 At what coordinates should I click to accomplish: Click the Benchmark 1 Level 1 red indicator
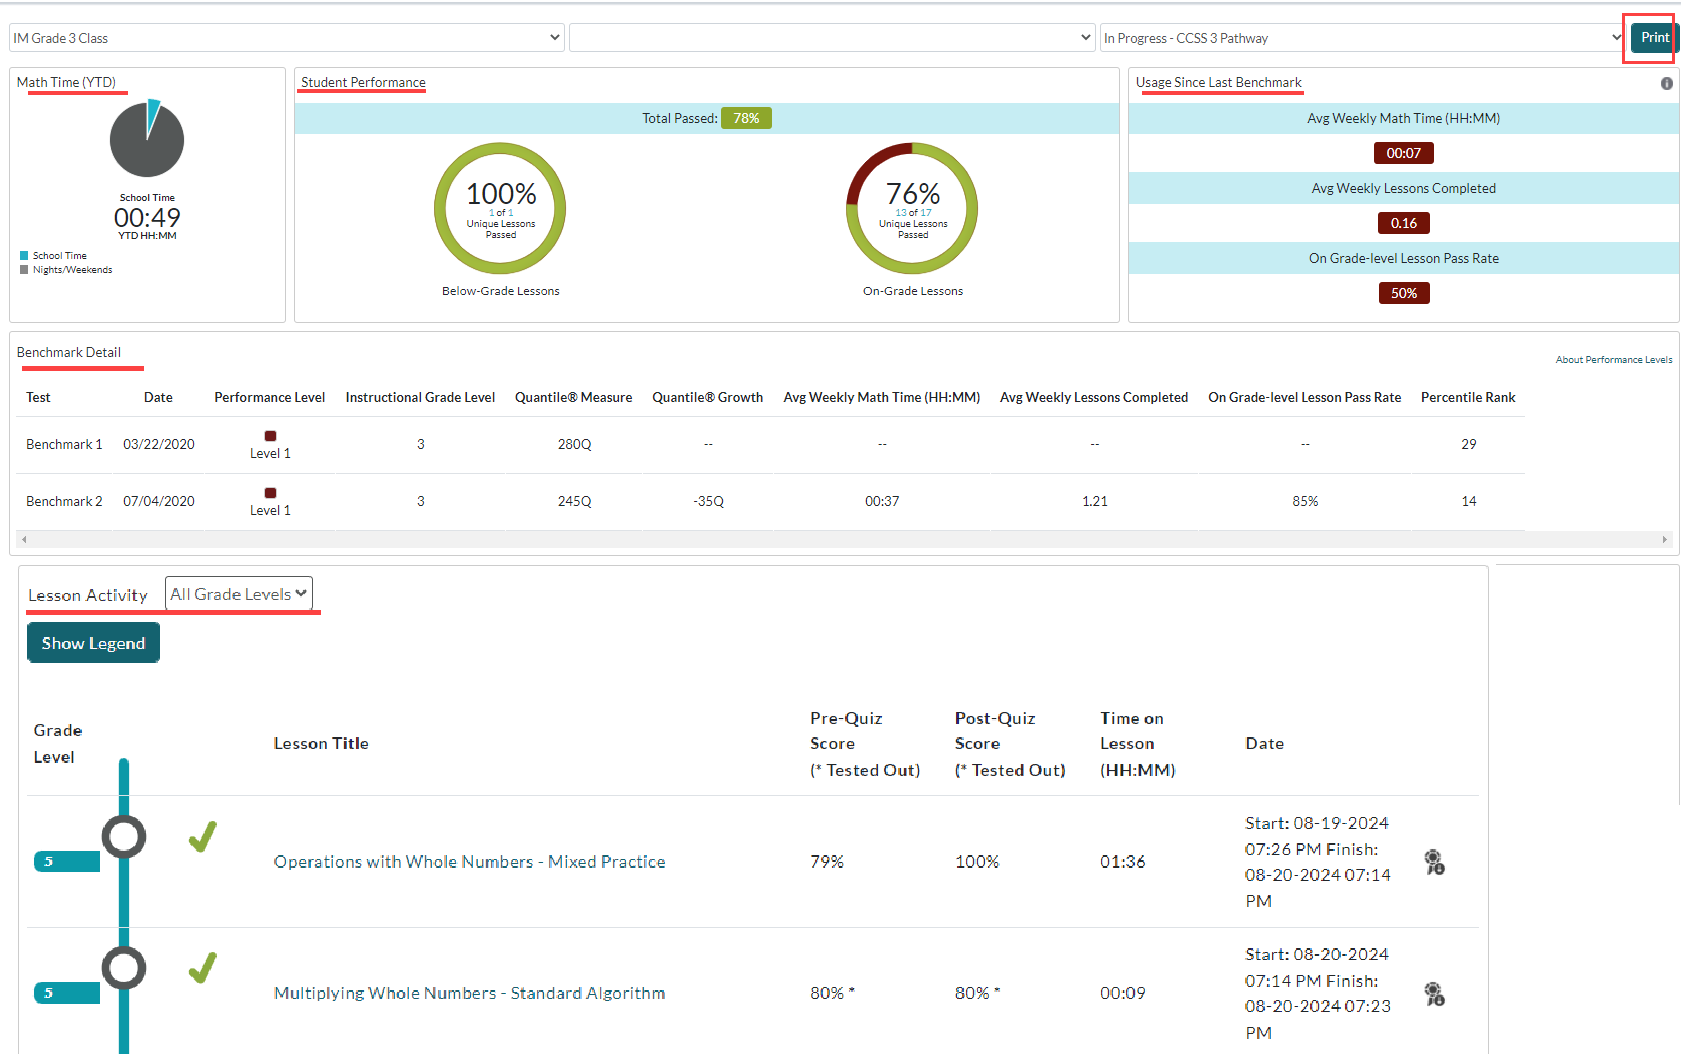point(270,436)
